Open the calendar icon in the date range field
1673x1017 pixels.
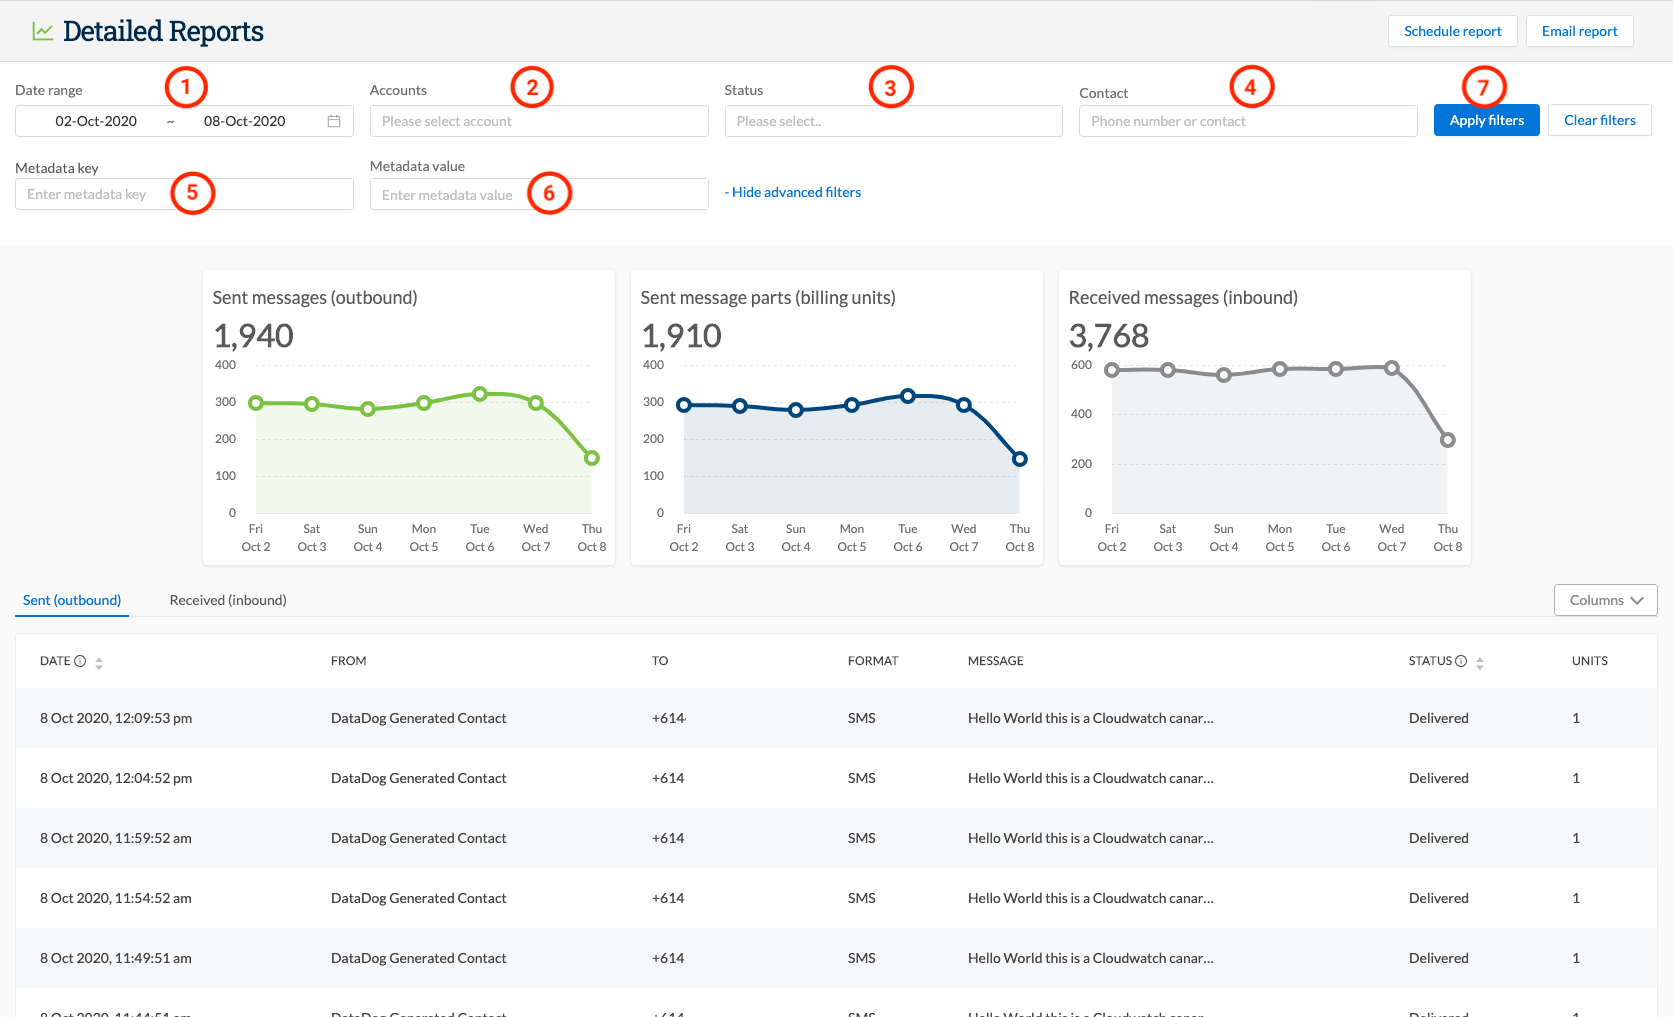(x=334, y=120)
